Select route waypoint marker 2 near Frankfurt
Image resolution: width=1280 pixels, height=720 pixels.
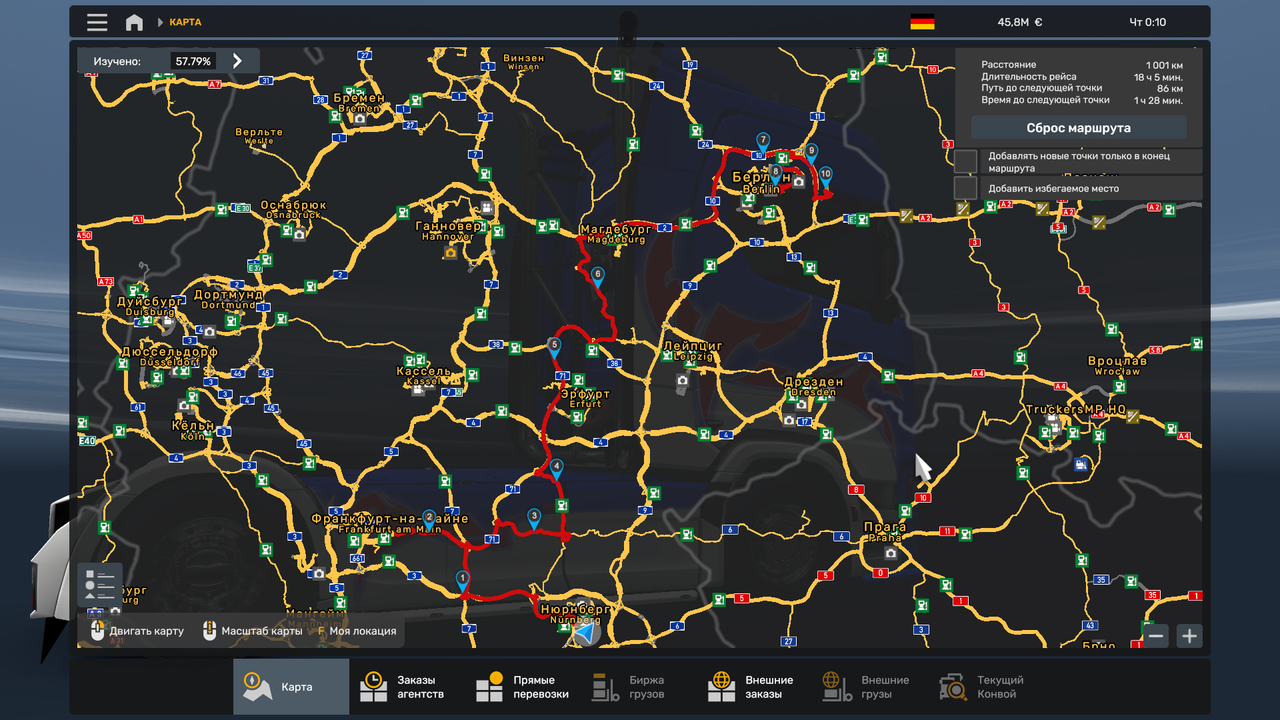[x=429, y=519]
